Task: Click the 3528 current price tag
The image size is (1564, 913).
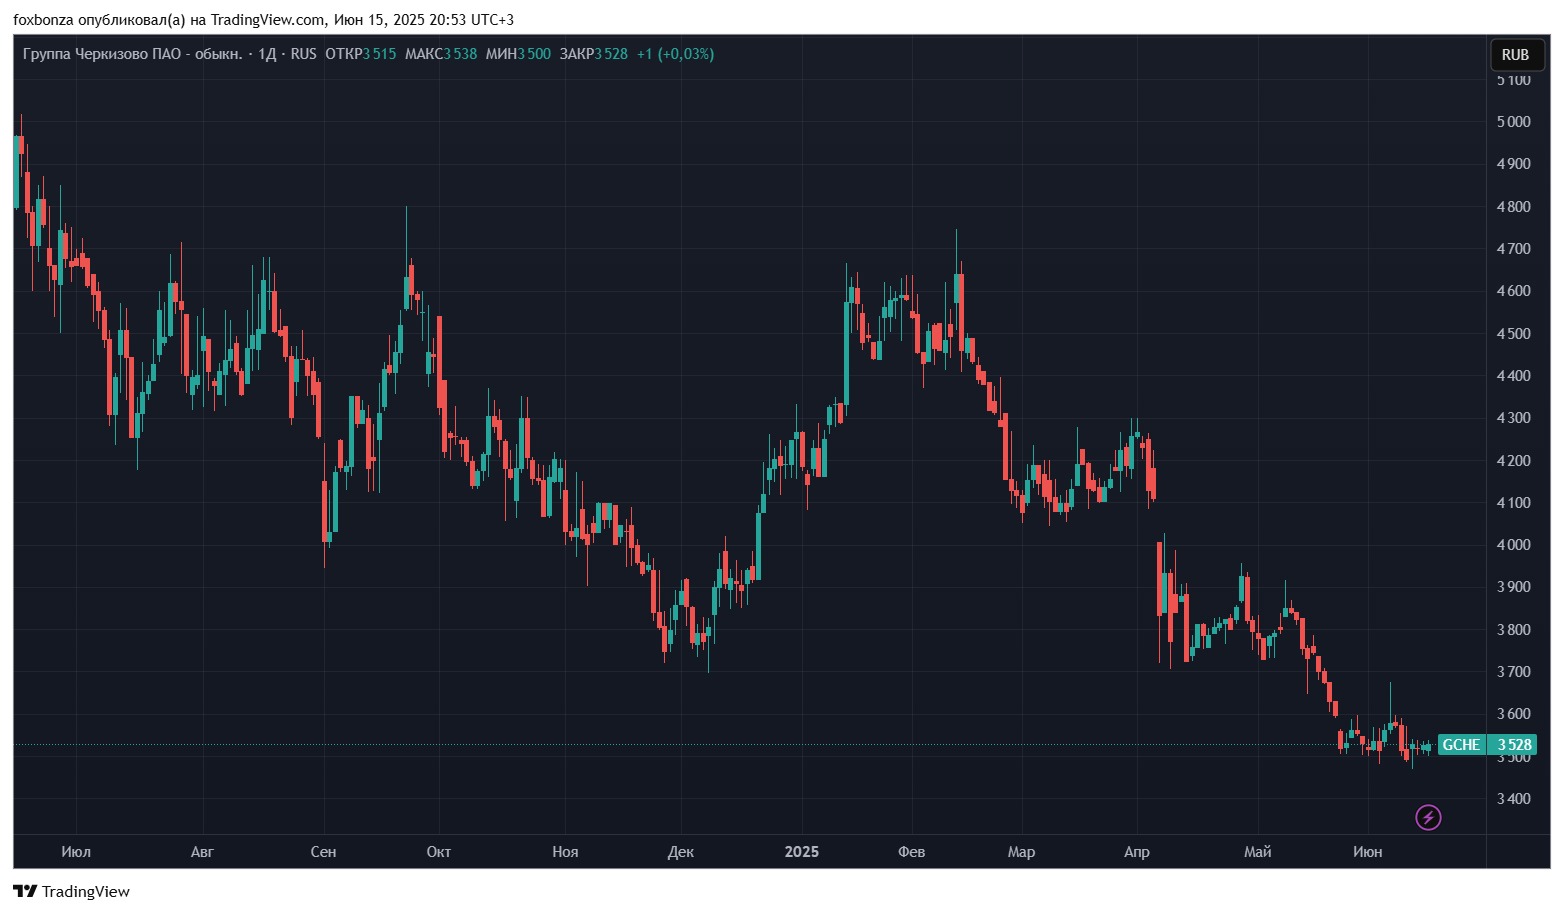Action: 1513,745
